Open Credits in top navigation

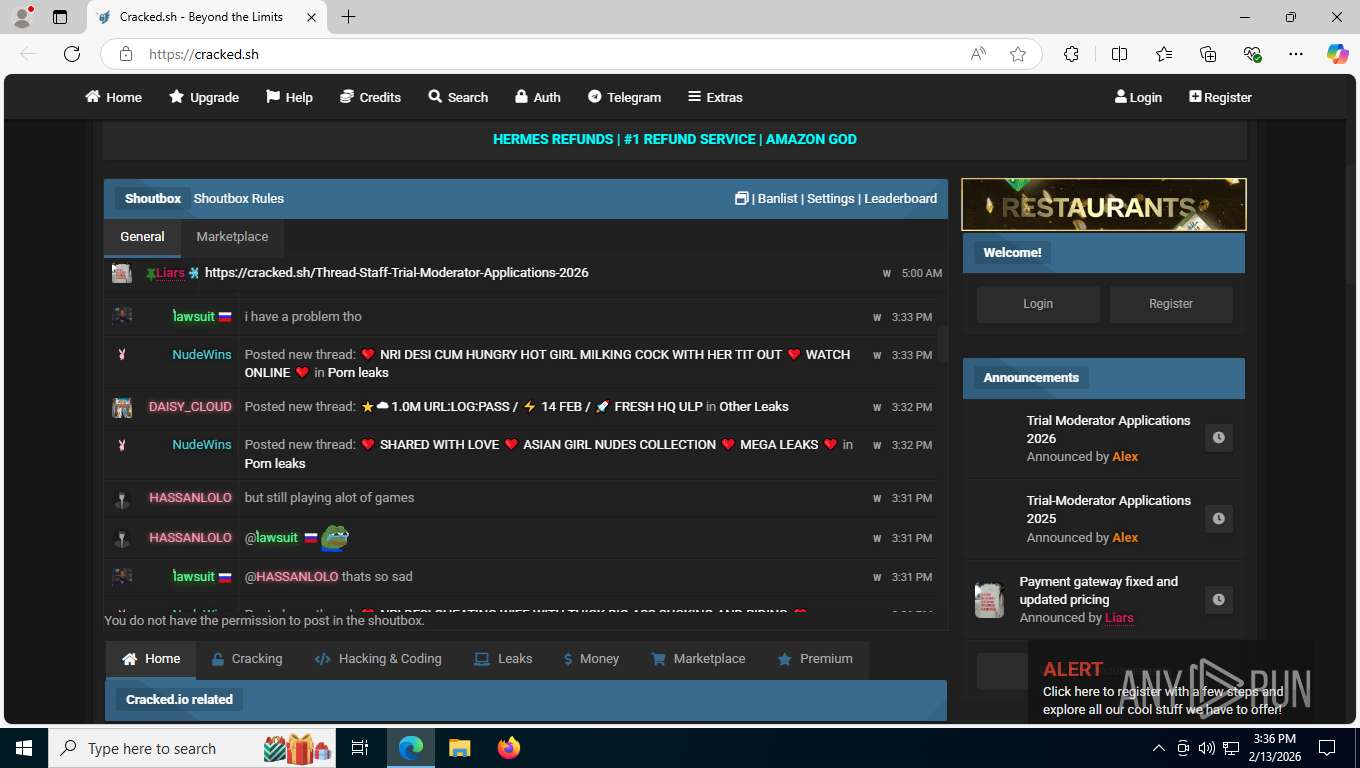tap(370, 97)
